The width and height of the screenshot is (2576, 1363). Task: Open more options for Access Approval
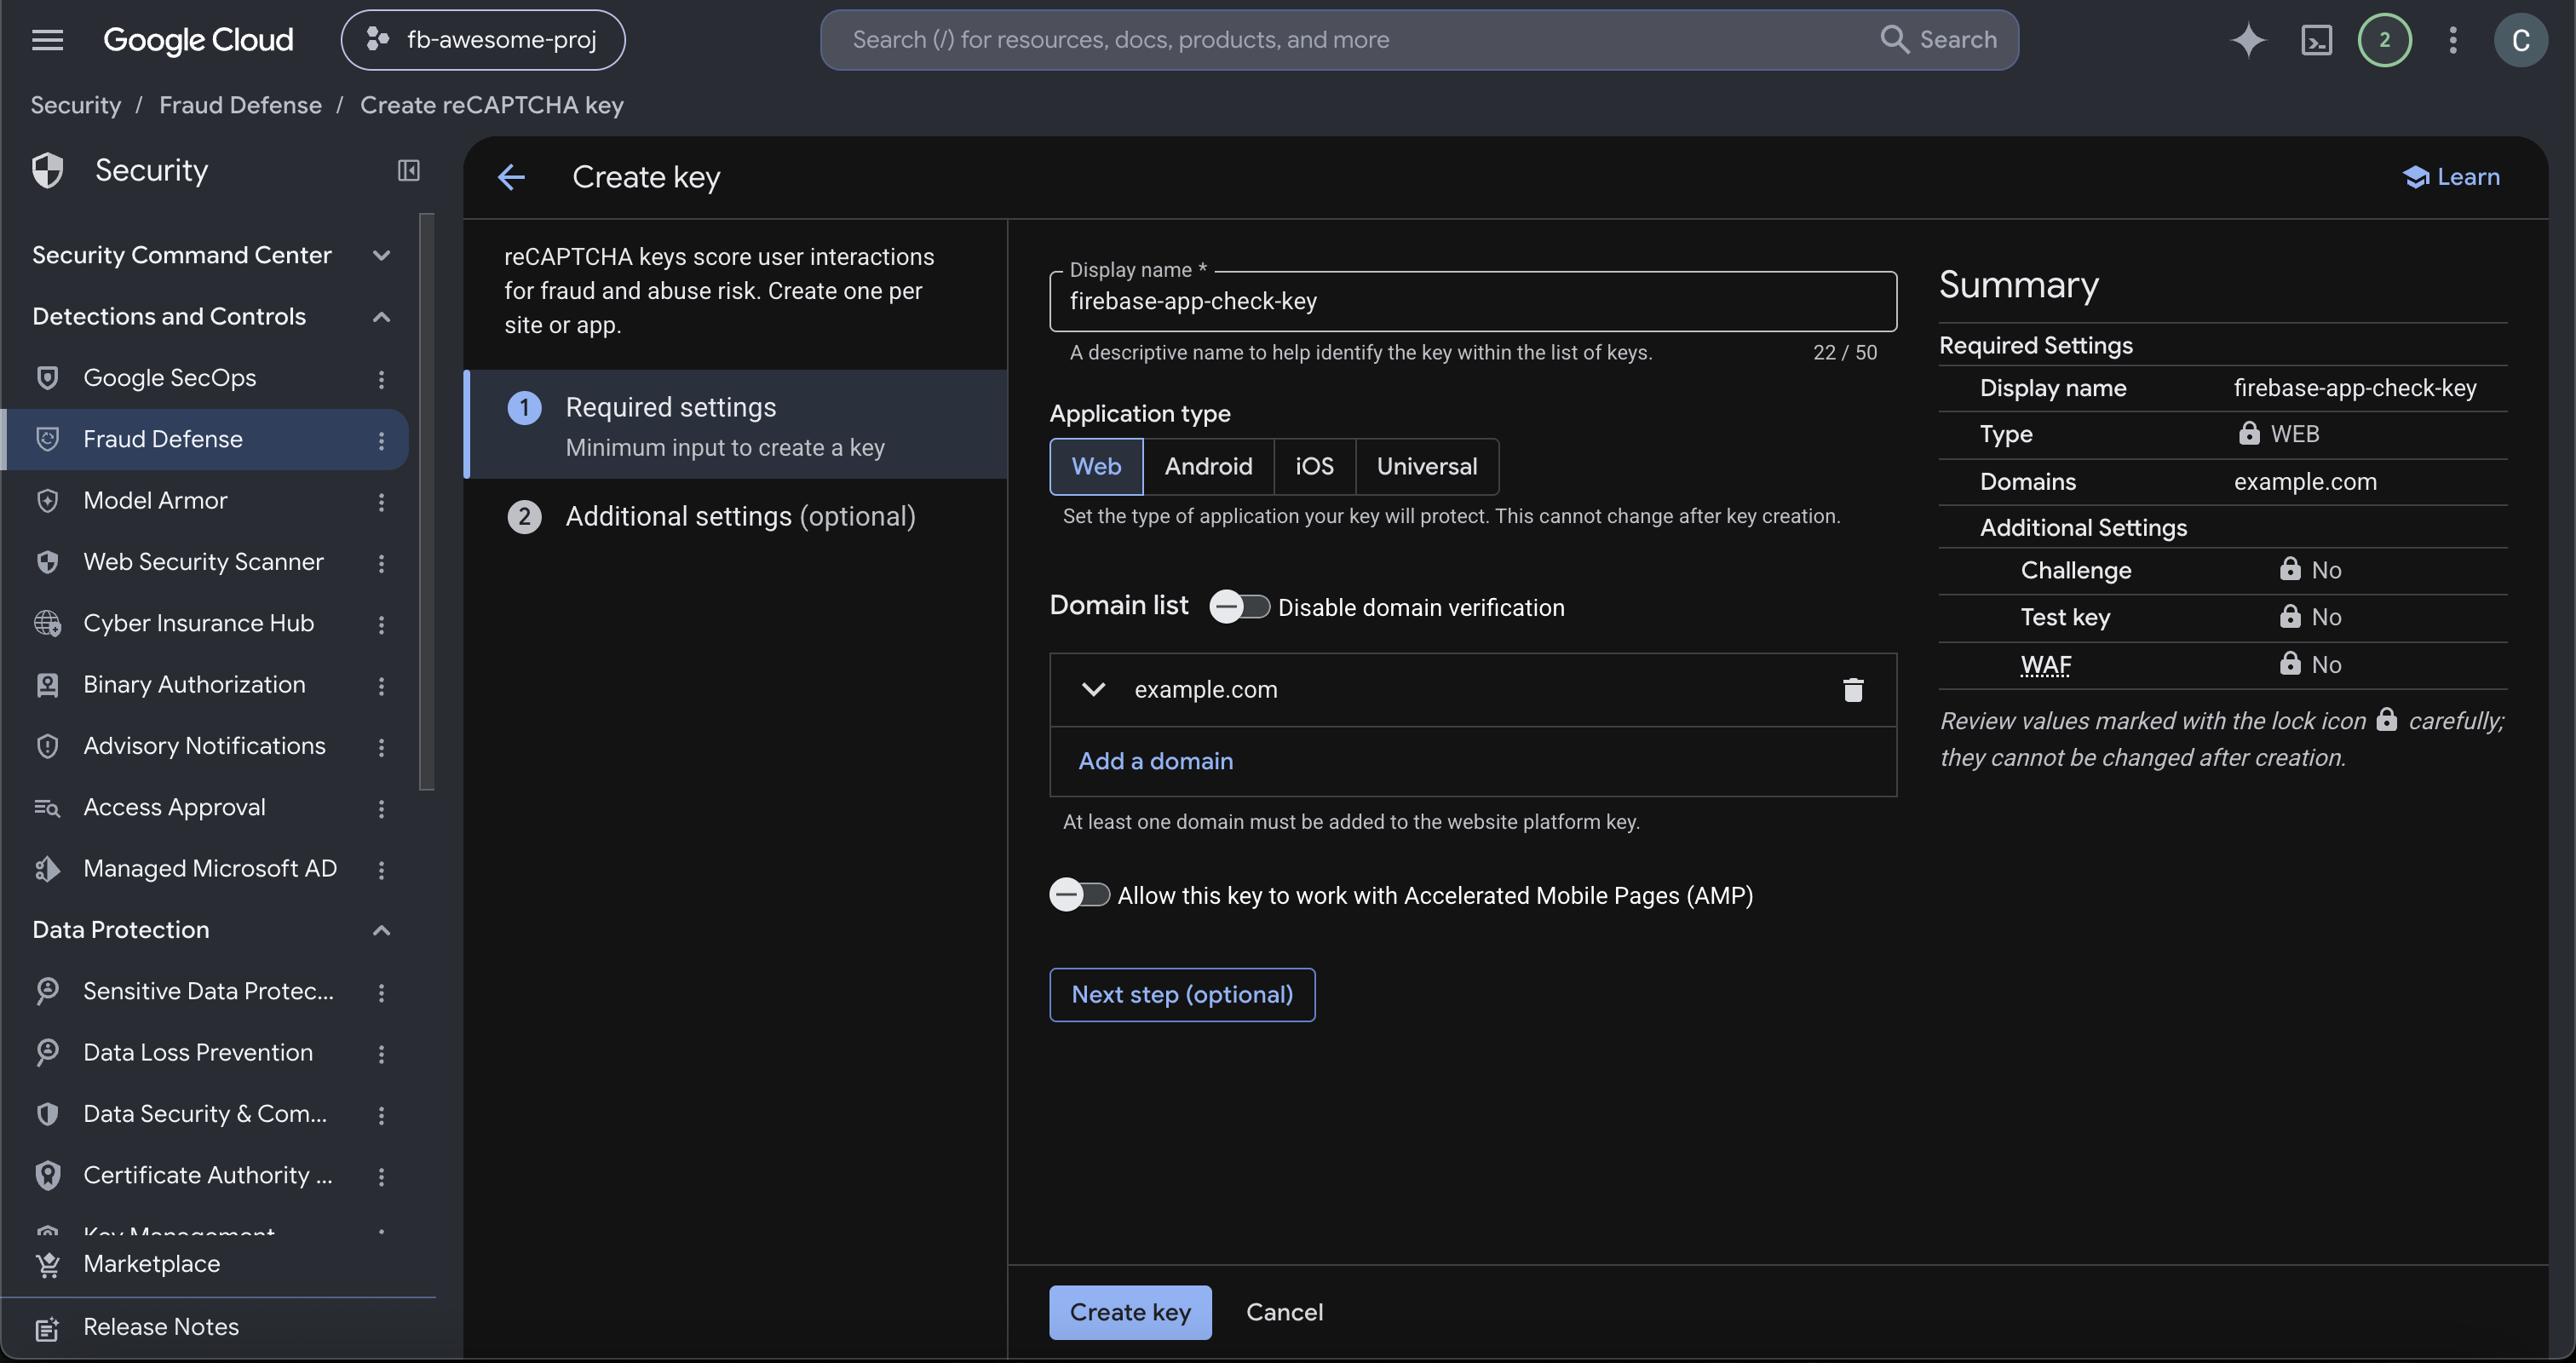point(381,808)
